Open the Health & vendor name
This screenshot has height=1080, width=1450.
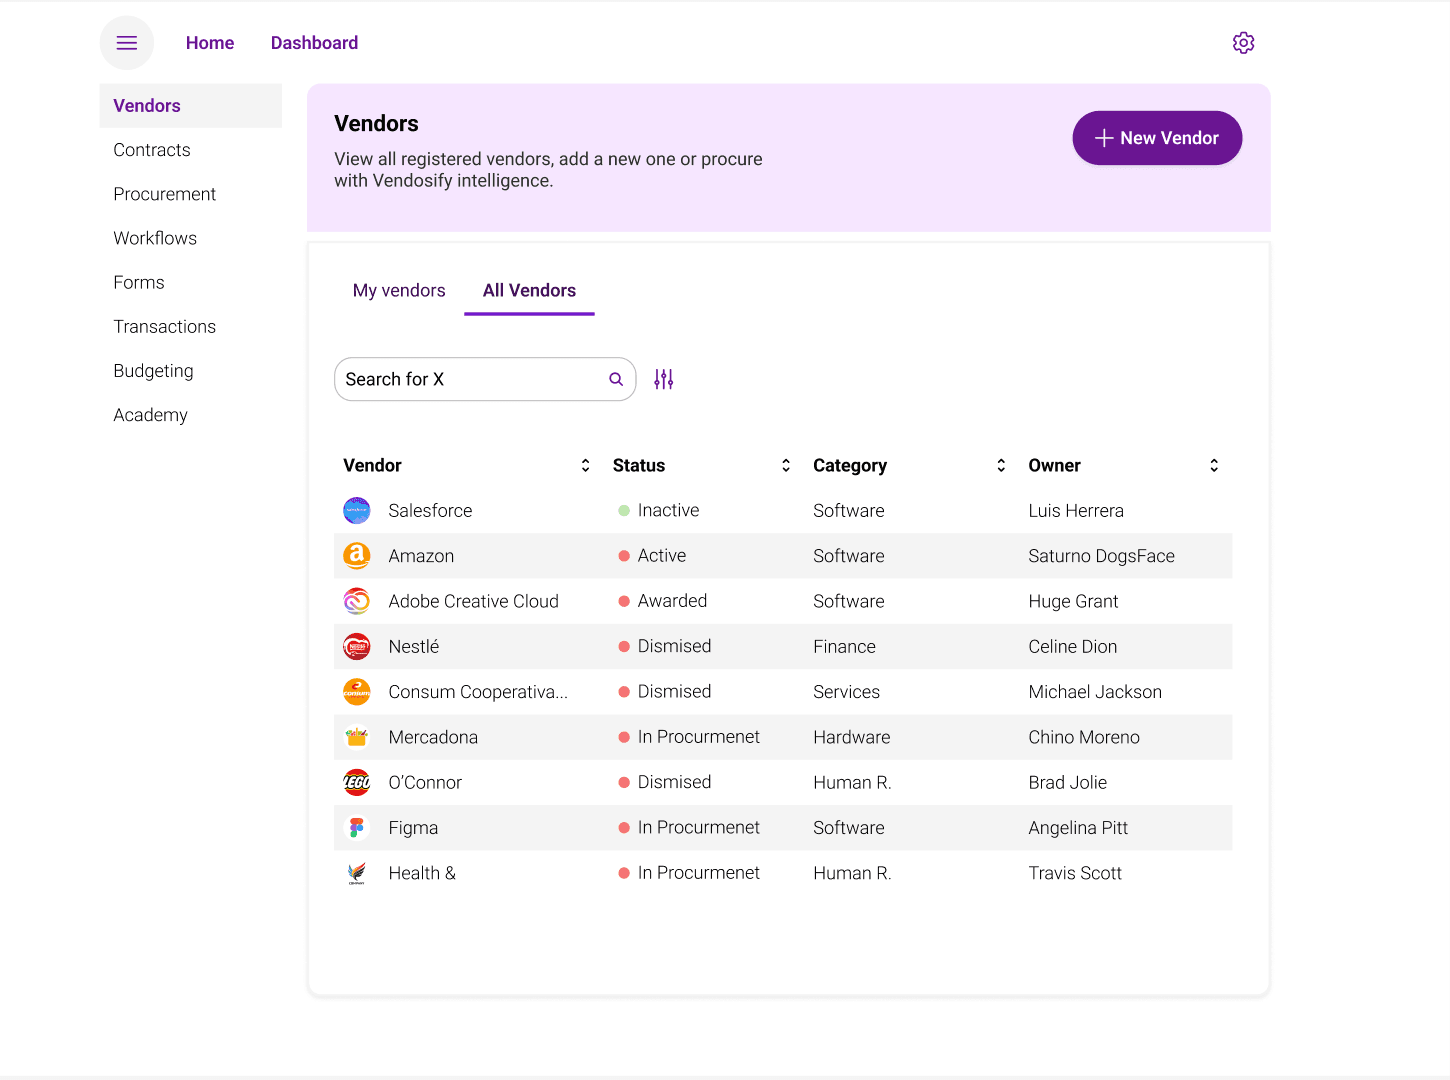click(x=422, y=873)
